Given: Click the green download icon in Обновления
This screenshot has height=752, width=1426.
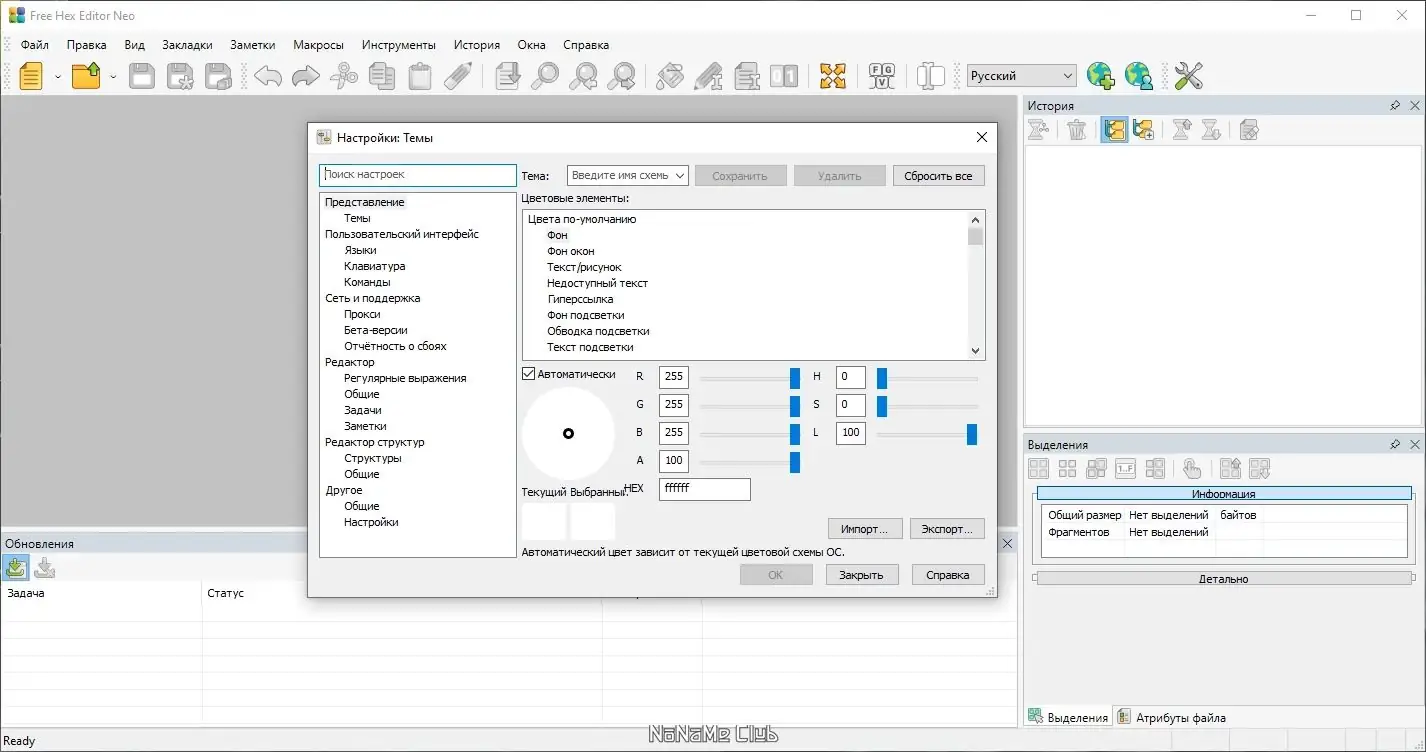Looking at the screenshot, I should tap(16, 568).
